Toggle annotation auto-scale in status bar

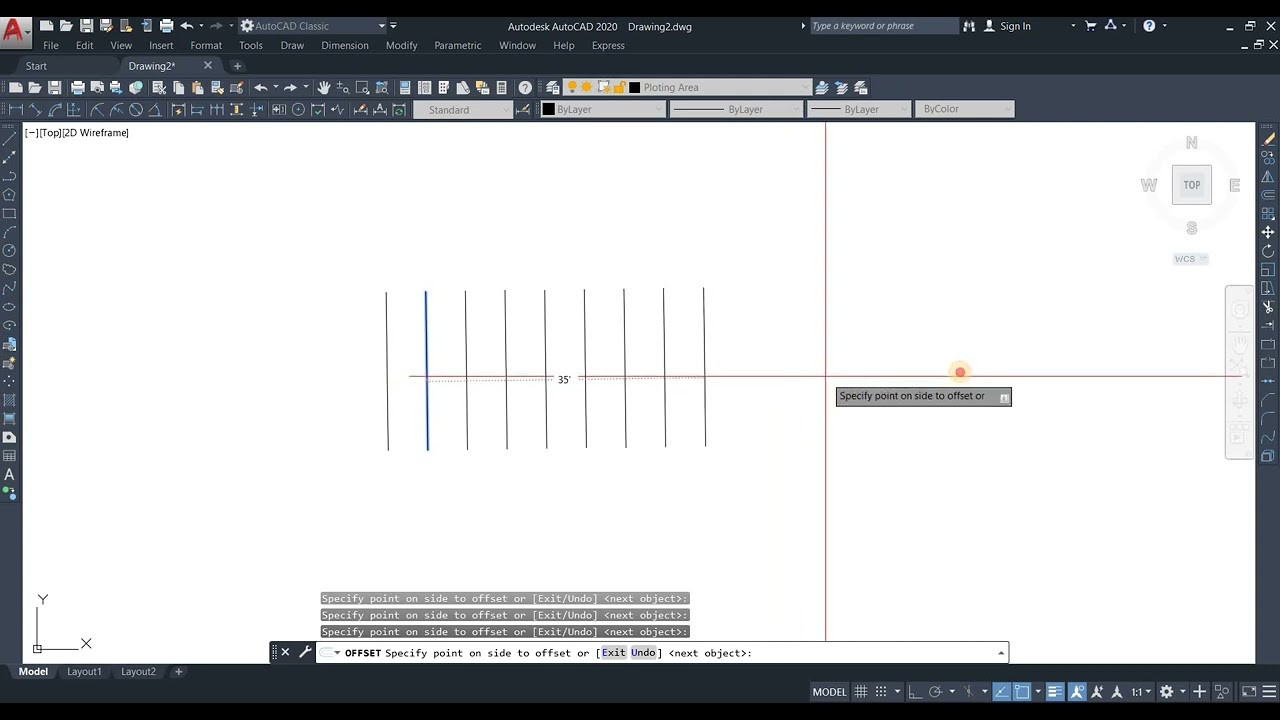(x=1097, y=691)
